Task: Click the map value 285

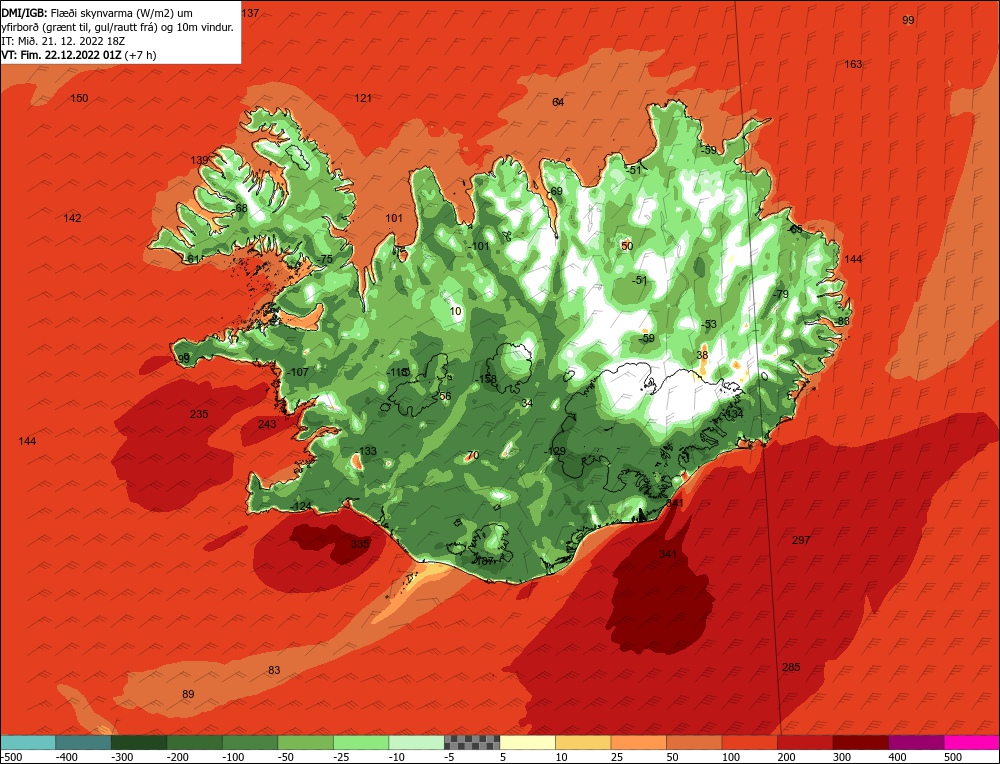Action: 791,667
